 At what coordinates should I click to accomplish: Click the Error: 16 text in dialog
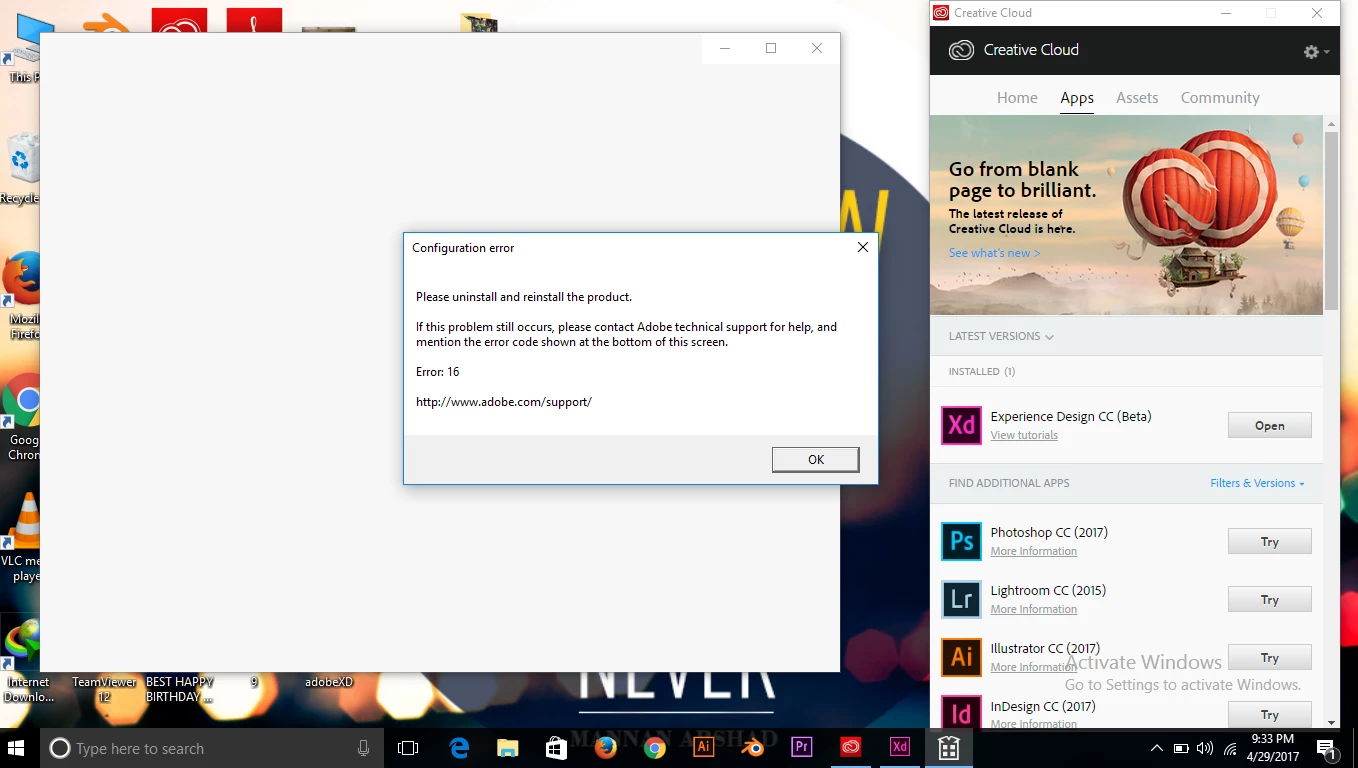click(438, 372)
